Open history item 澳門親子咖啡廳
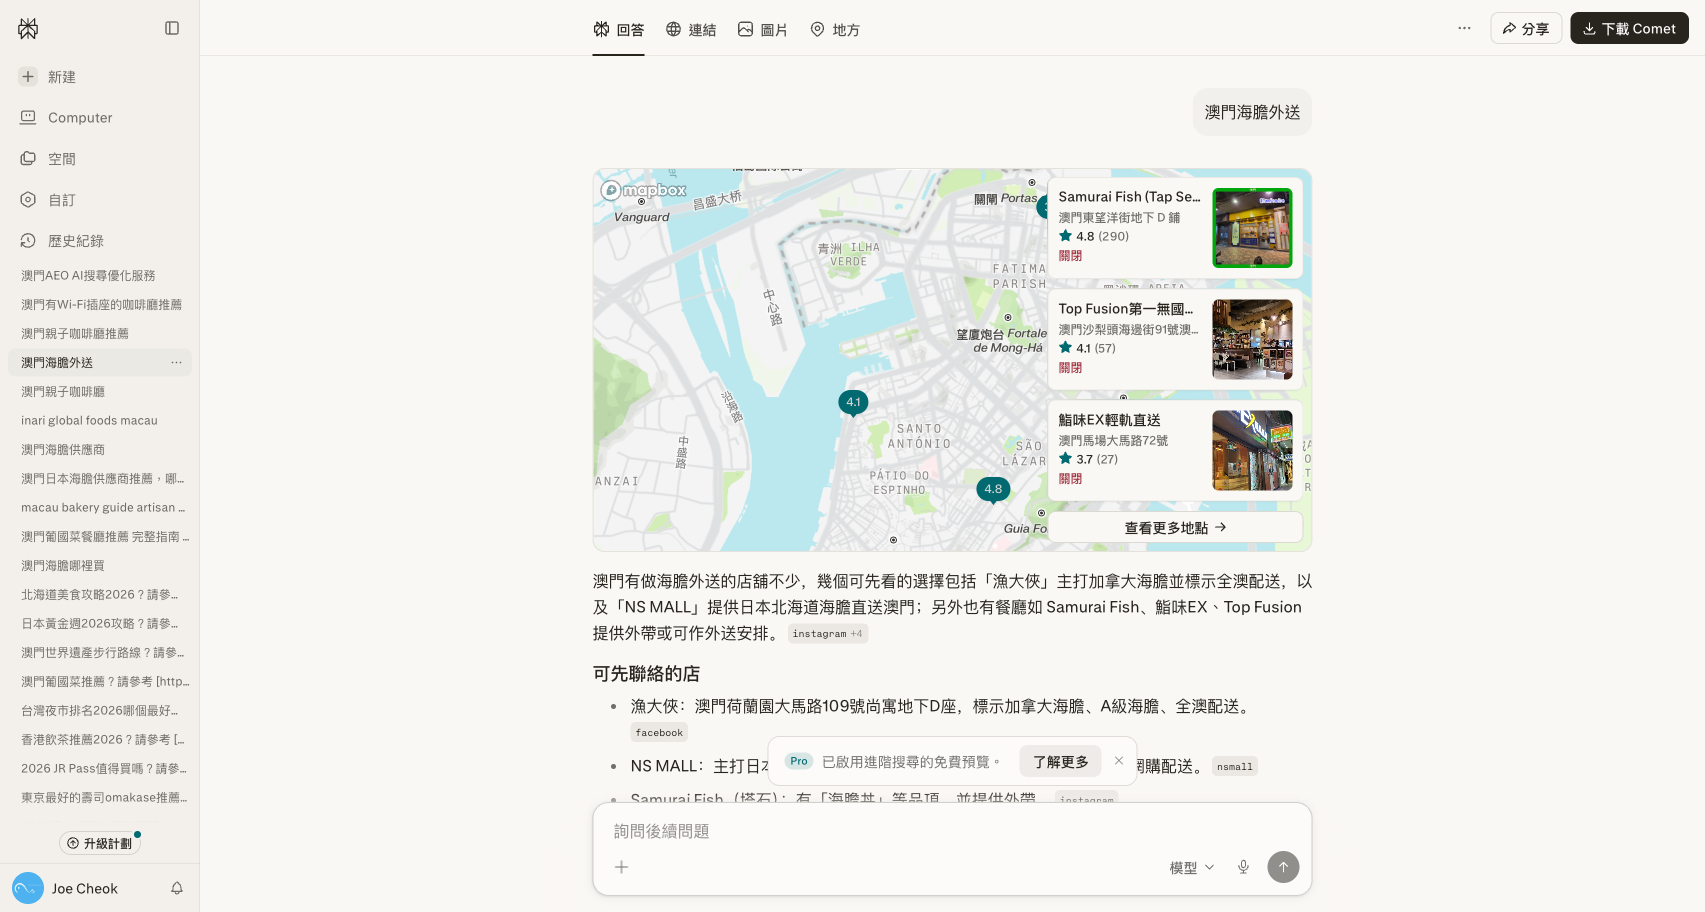The width and height of the screenshot is (1705, 912). pyautogui.click(x=63, y=391)
